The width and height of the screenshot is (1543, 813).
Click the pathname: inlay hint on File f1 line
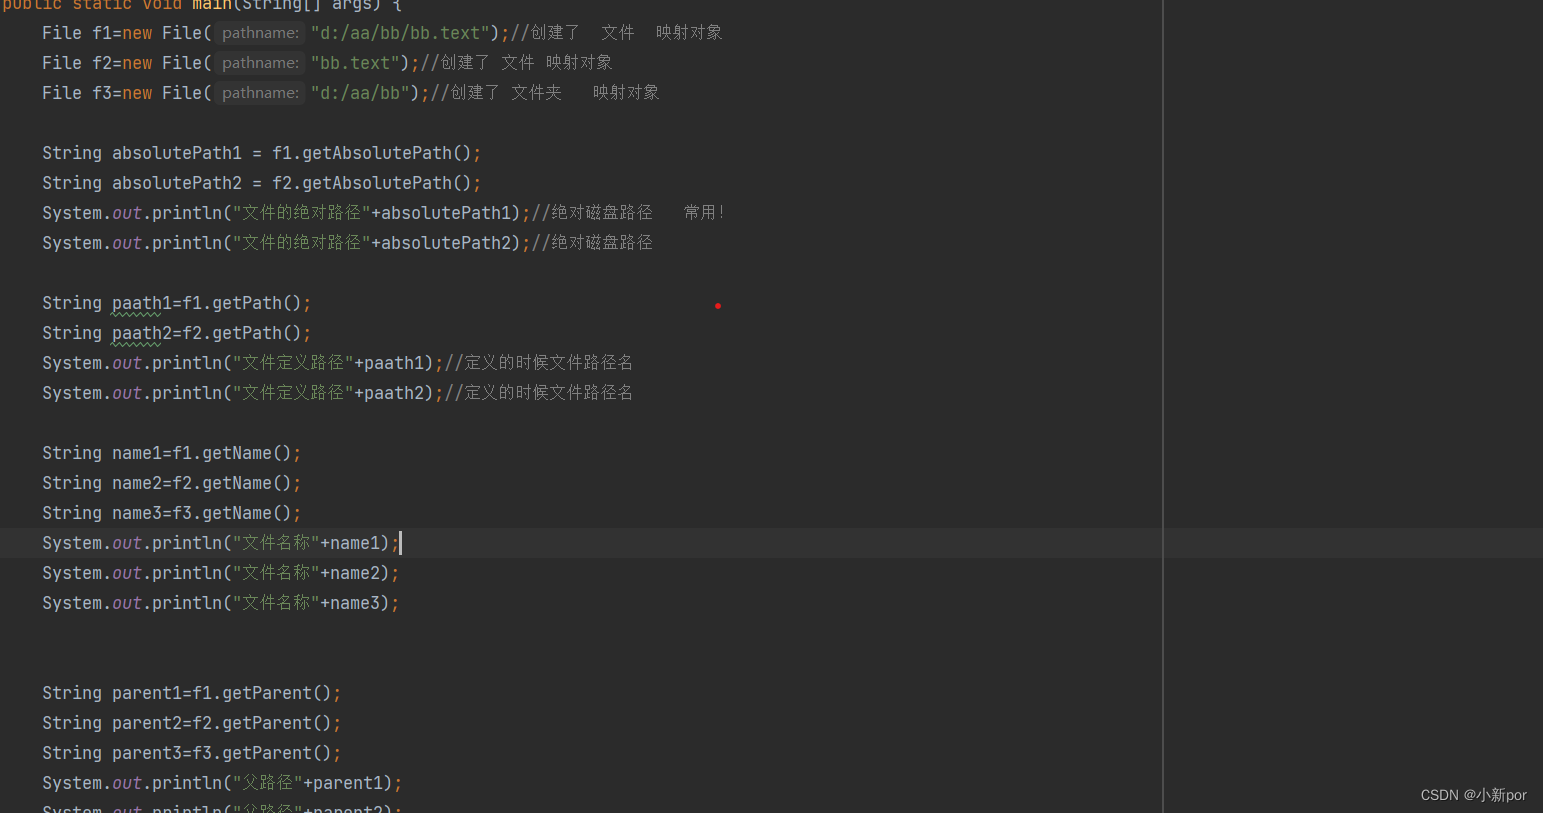coord(259,32)
